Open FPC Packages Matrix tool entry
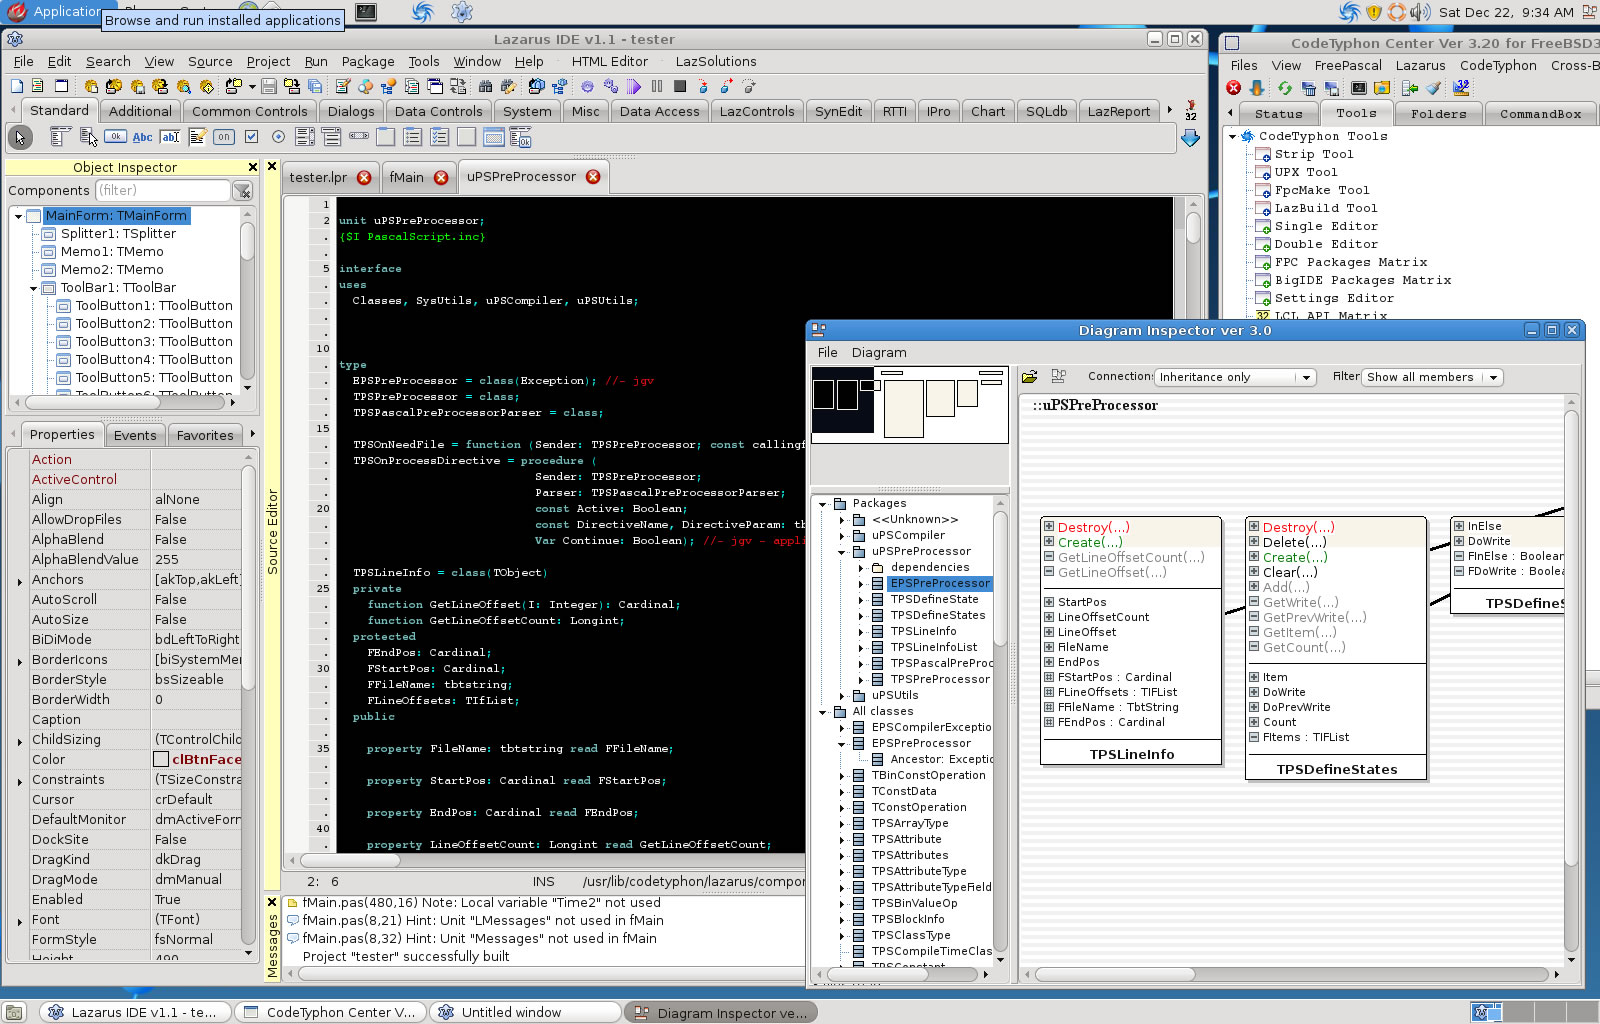Viewport: 1600px width, 1024px height. 1350,263
